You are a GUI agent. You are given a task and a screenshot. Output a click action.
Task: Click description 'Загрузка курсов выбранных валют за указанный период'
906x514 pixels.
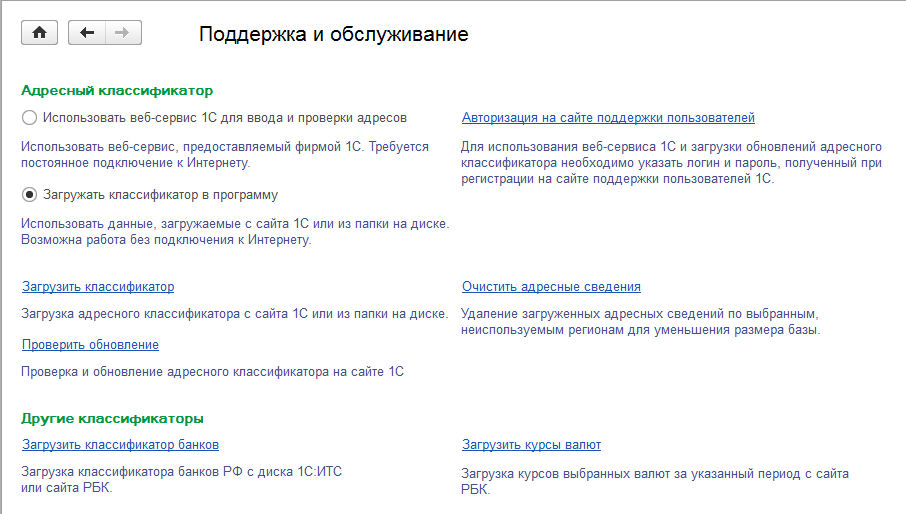(630, 474)
